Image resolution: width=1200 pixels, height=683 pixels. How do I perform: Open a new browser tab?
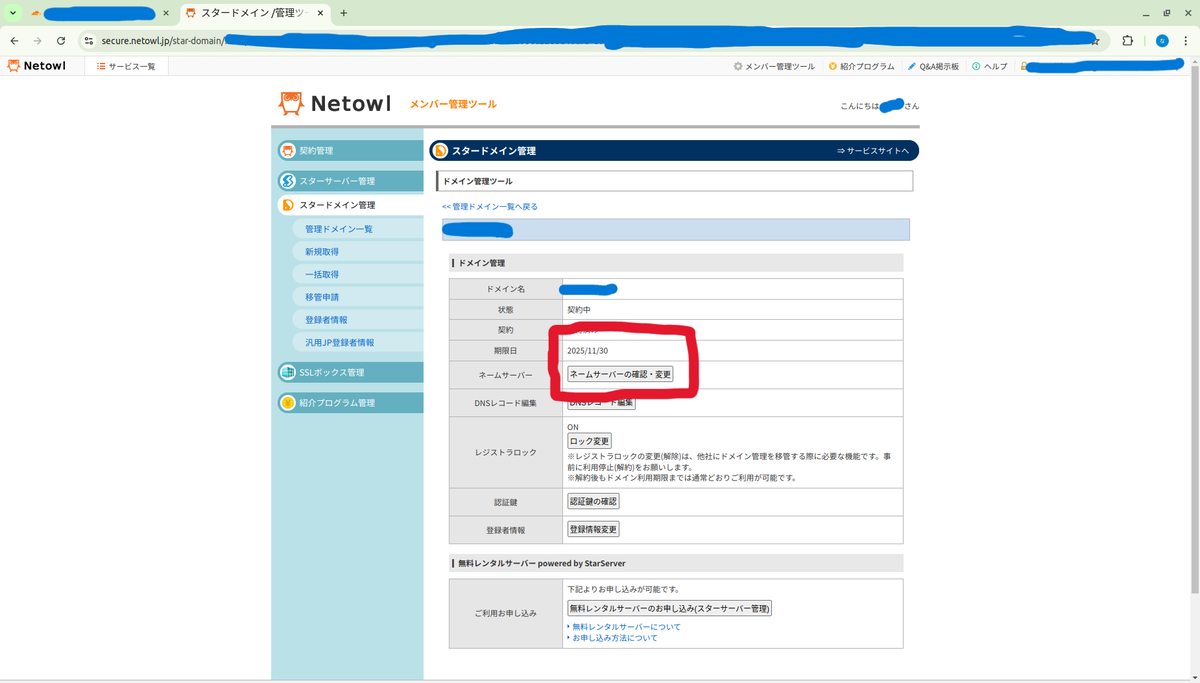click(x=344, y=13)
